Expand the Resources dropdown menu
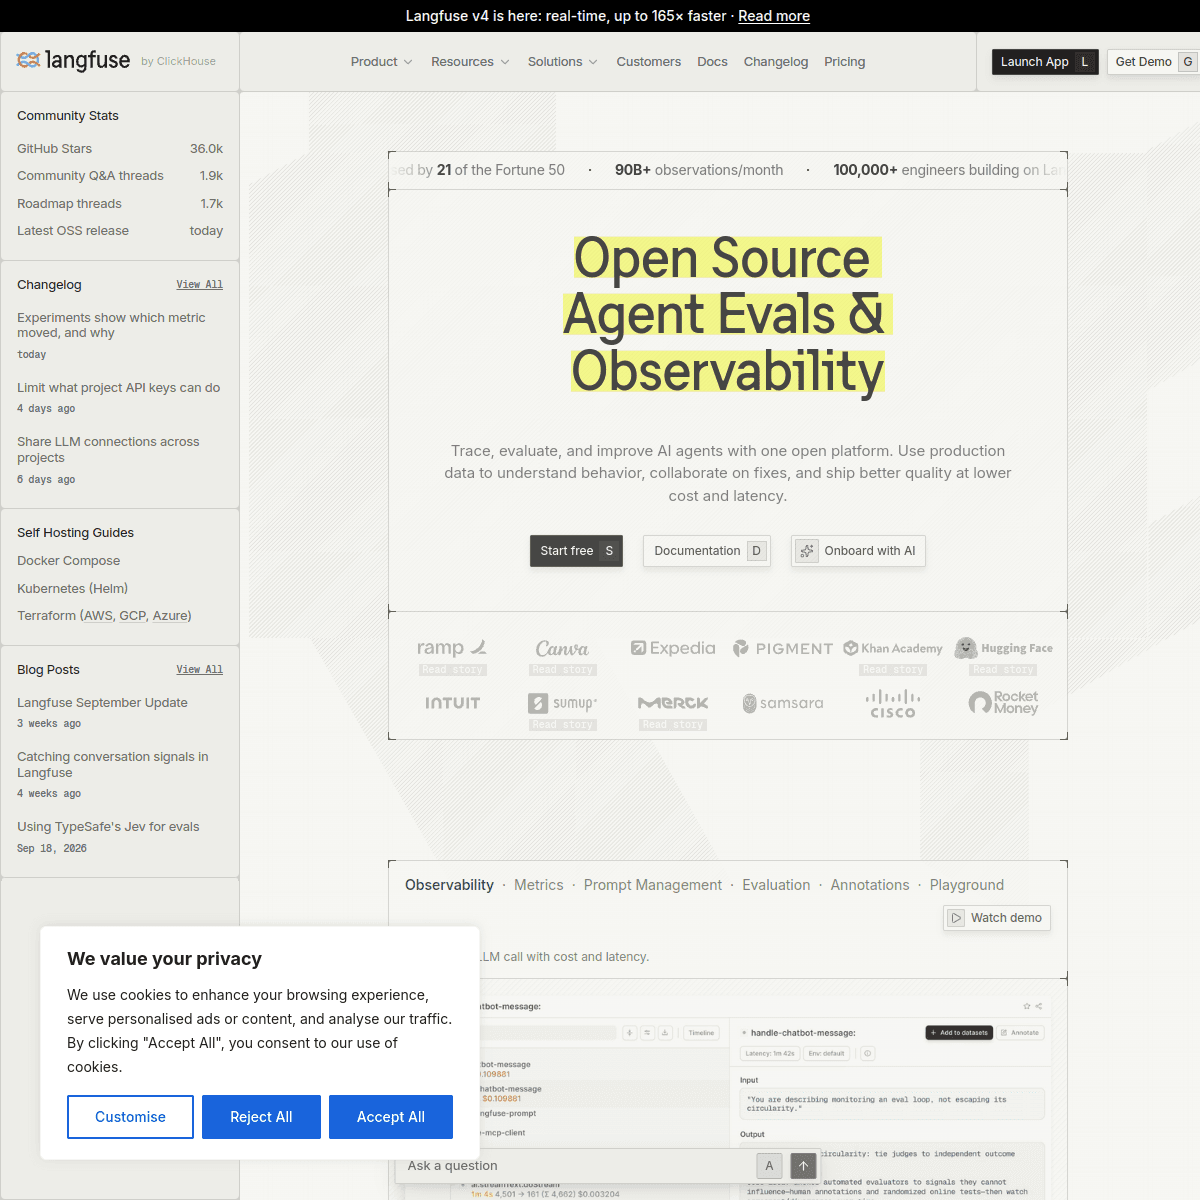Viewport: 1200px width, 1200px height. 470,62
